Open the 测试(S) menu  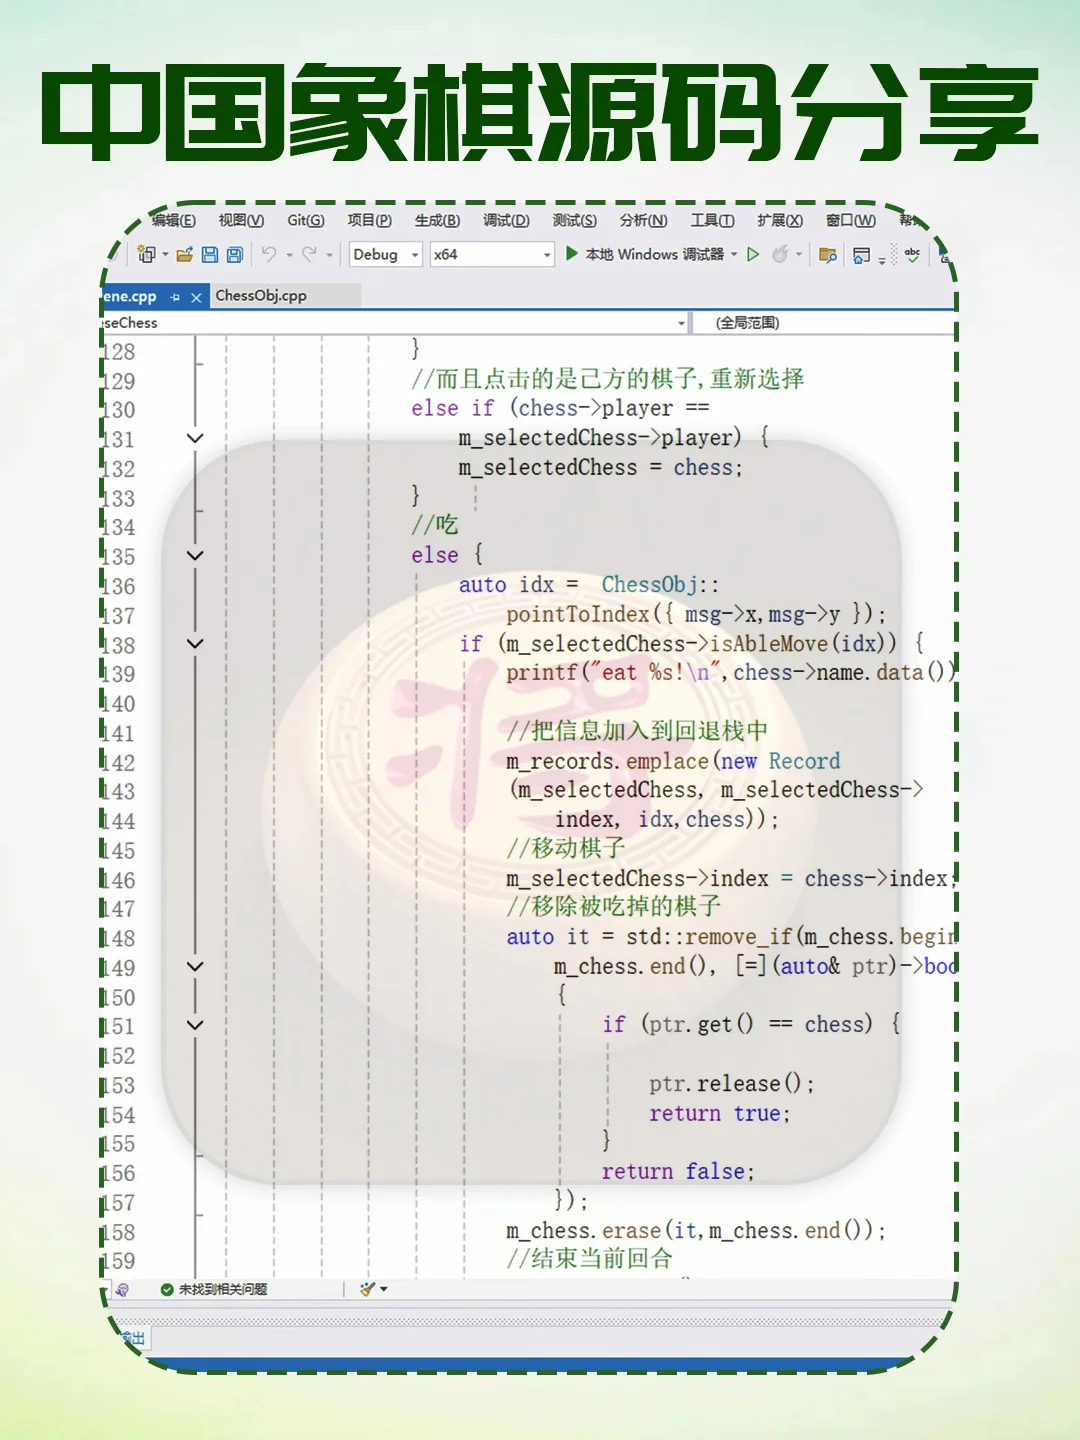click(574, 220)
